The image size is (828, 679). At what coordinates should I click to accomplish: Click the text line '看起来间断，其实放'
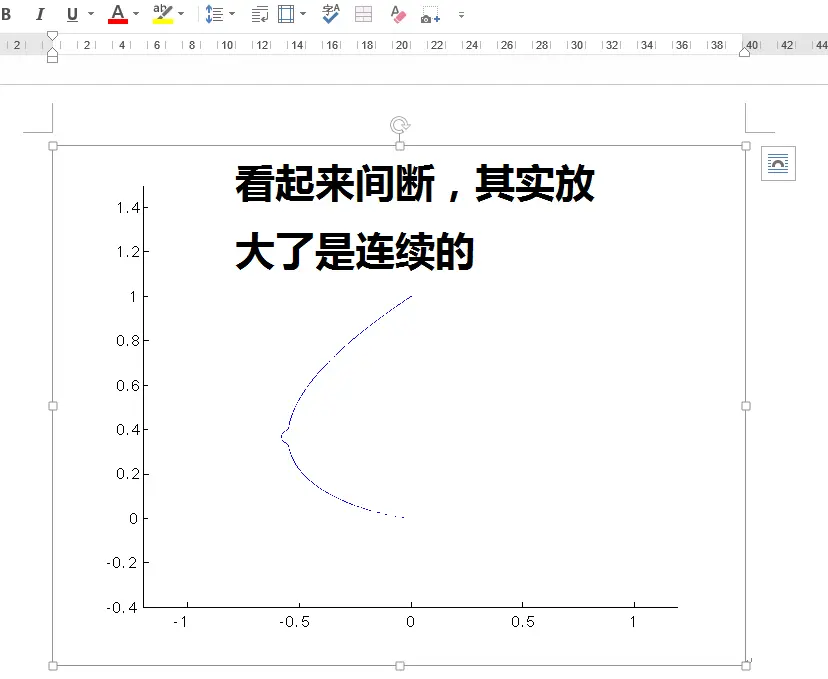(415, 183)
